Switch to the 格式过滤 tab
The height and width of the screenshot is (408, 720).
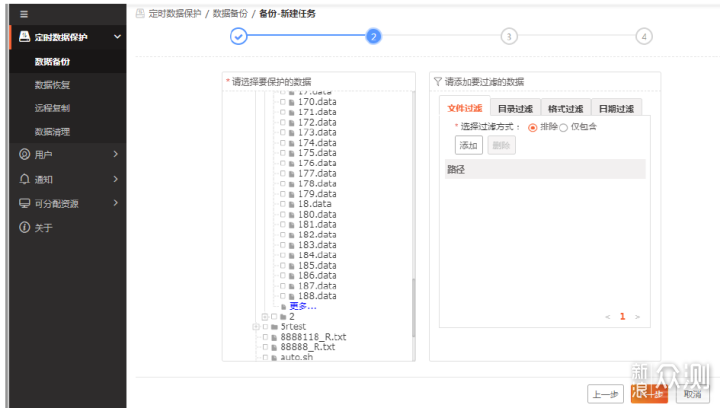[x=566, y=108]
